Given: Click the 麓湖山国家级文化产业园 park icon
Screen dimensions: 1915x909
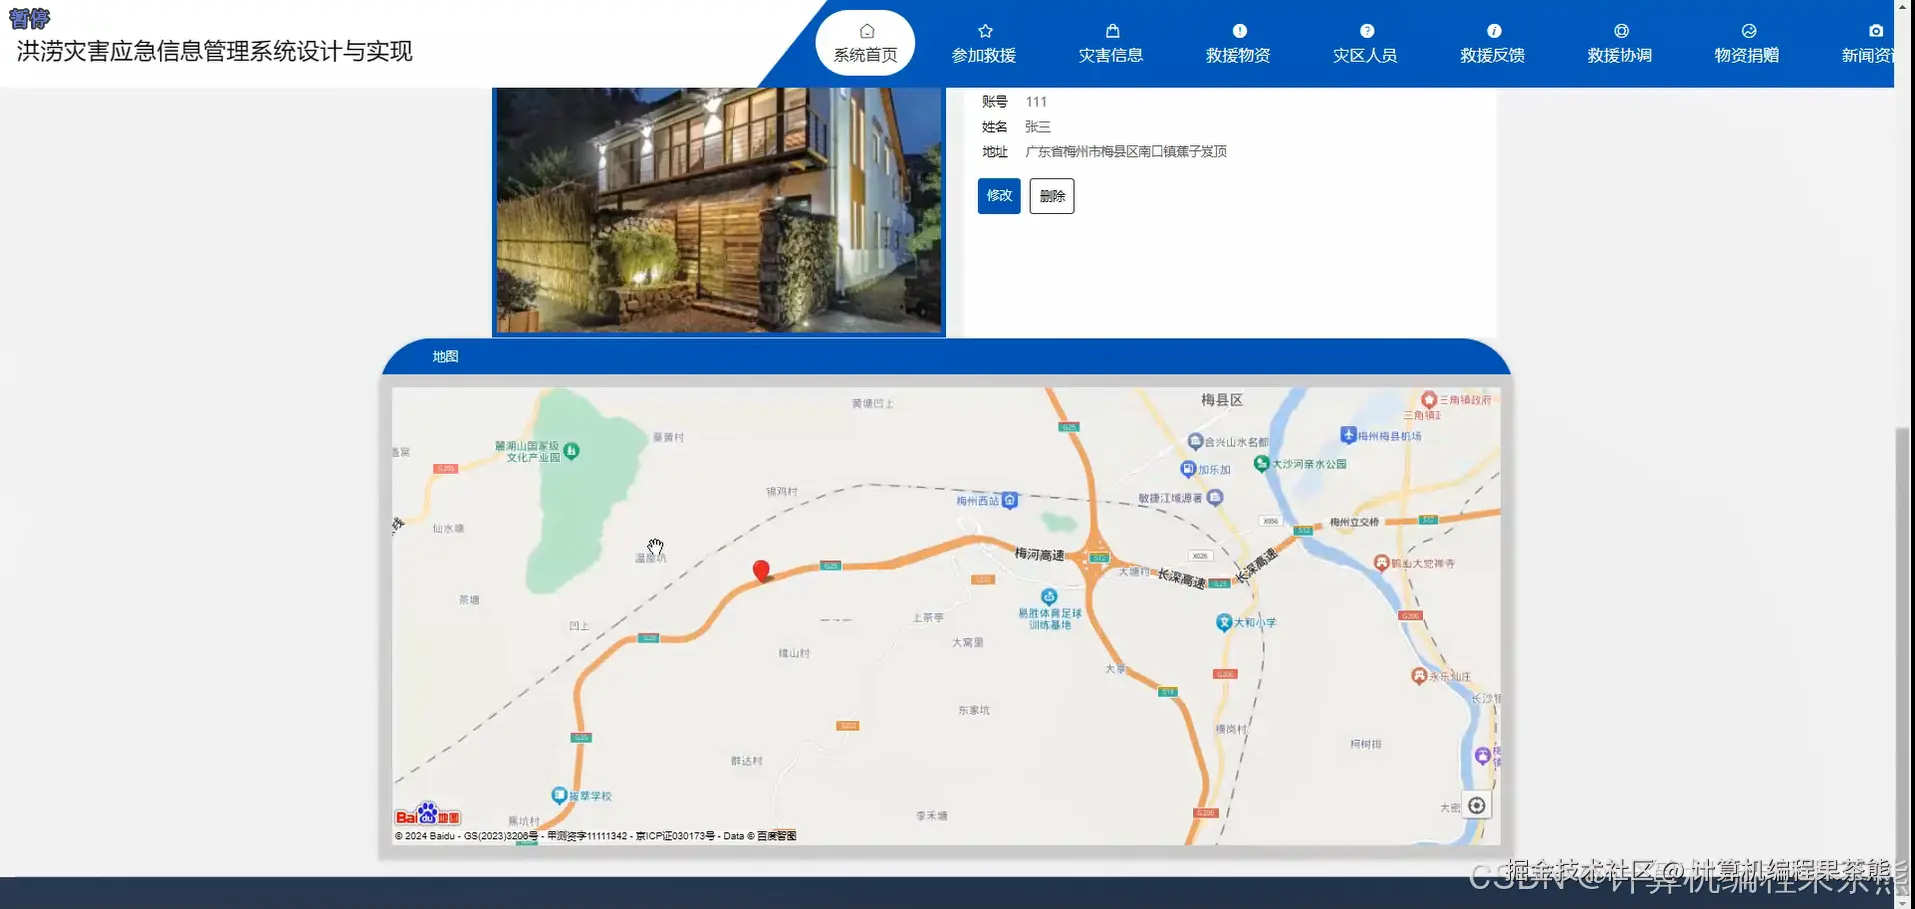Looking at the screenshot, I should point(572,451).
